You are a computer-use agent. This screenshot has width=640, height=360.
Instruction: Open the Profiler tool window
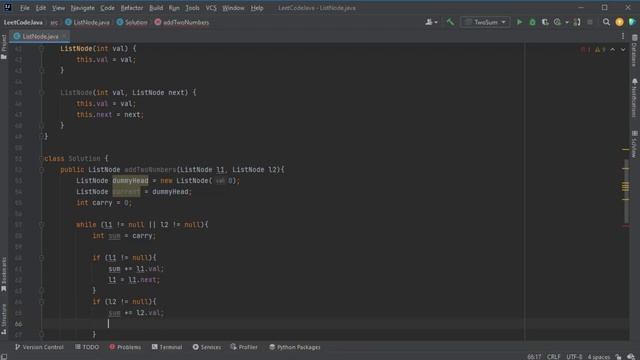tap(244, 347)
